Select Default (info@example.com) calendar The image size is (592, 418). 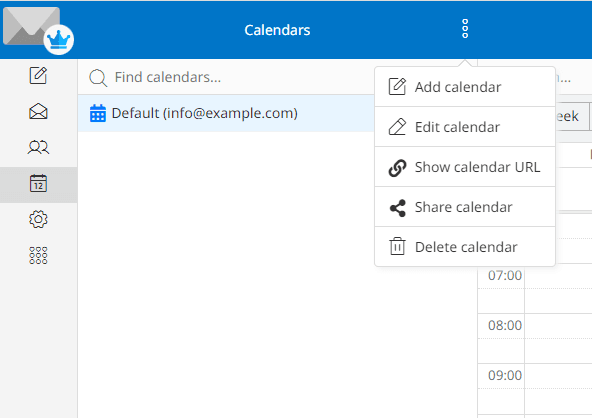point(227,113)
